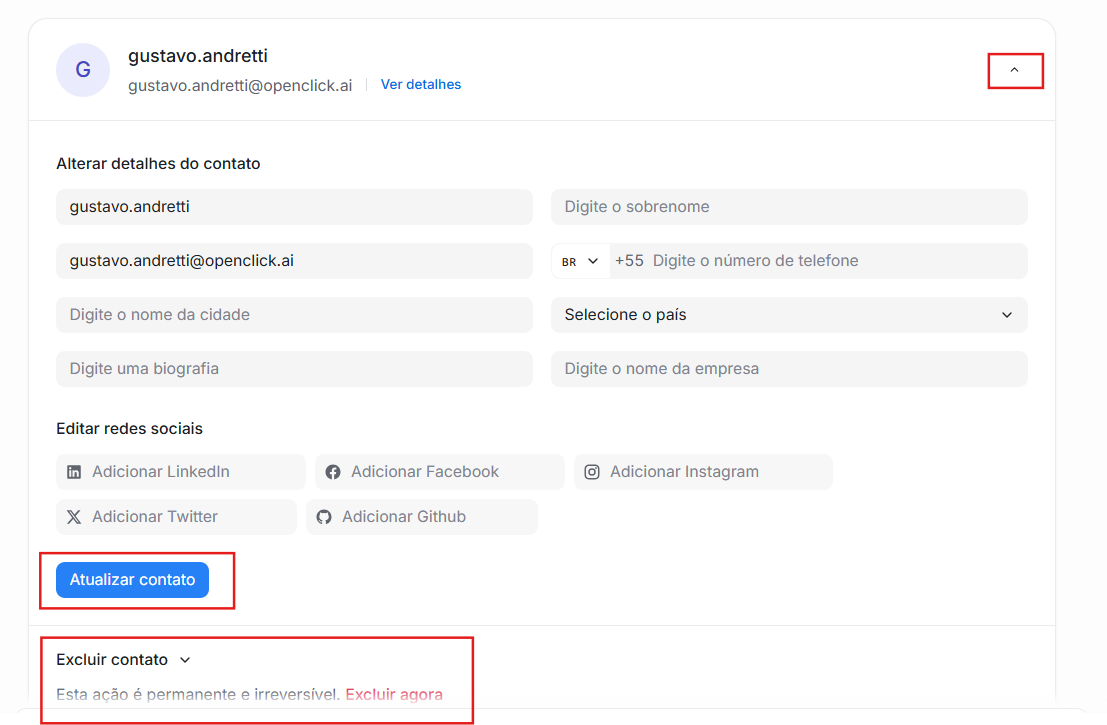This screenshot has width=1107, height=725.
Task: Open the Ver detalhes link
Action: point(421,85)
